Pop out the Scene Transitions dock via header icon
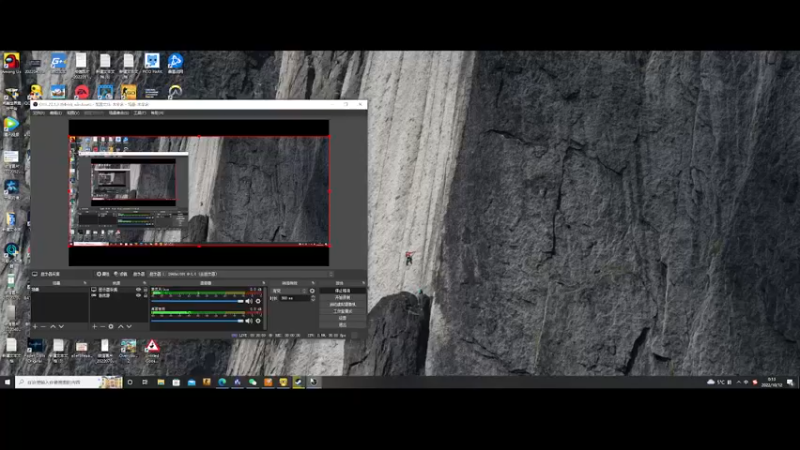 pos(313,283)
